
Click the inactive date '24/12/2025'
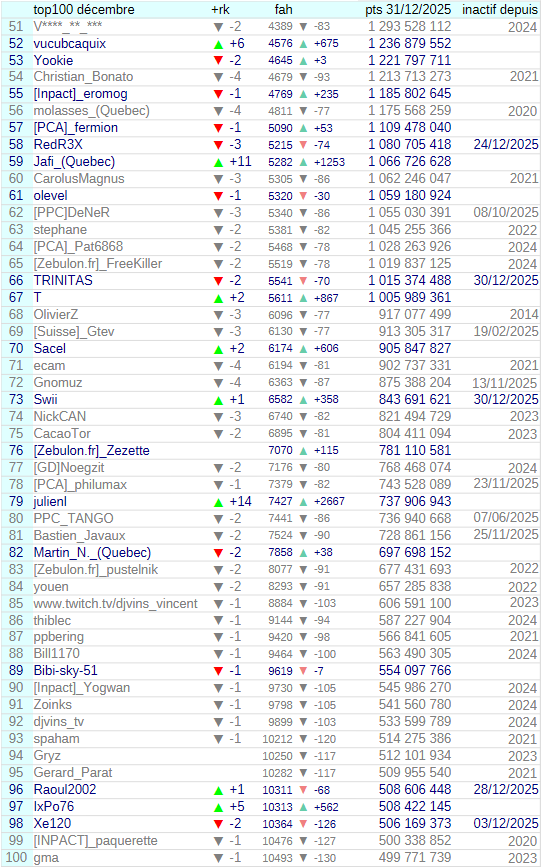point(506,144)
